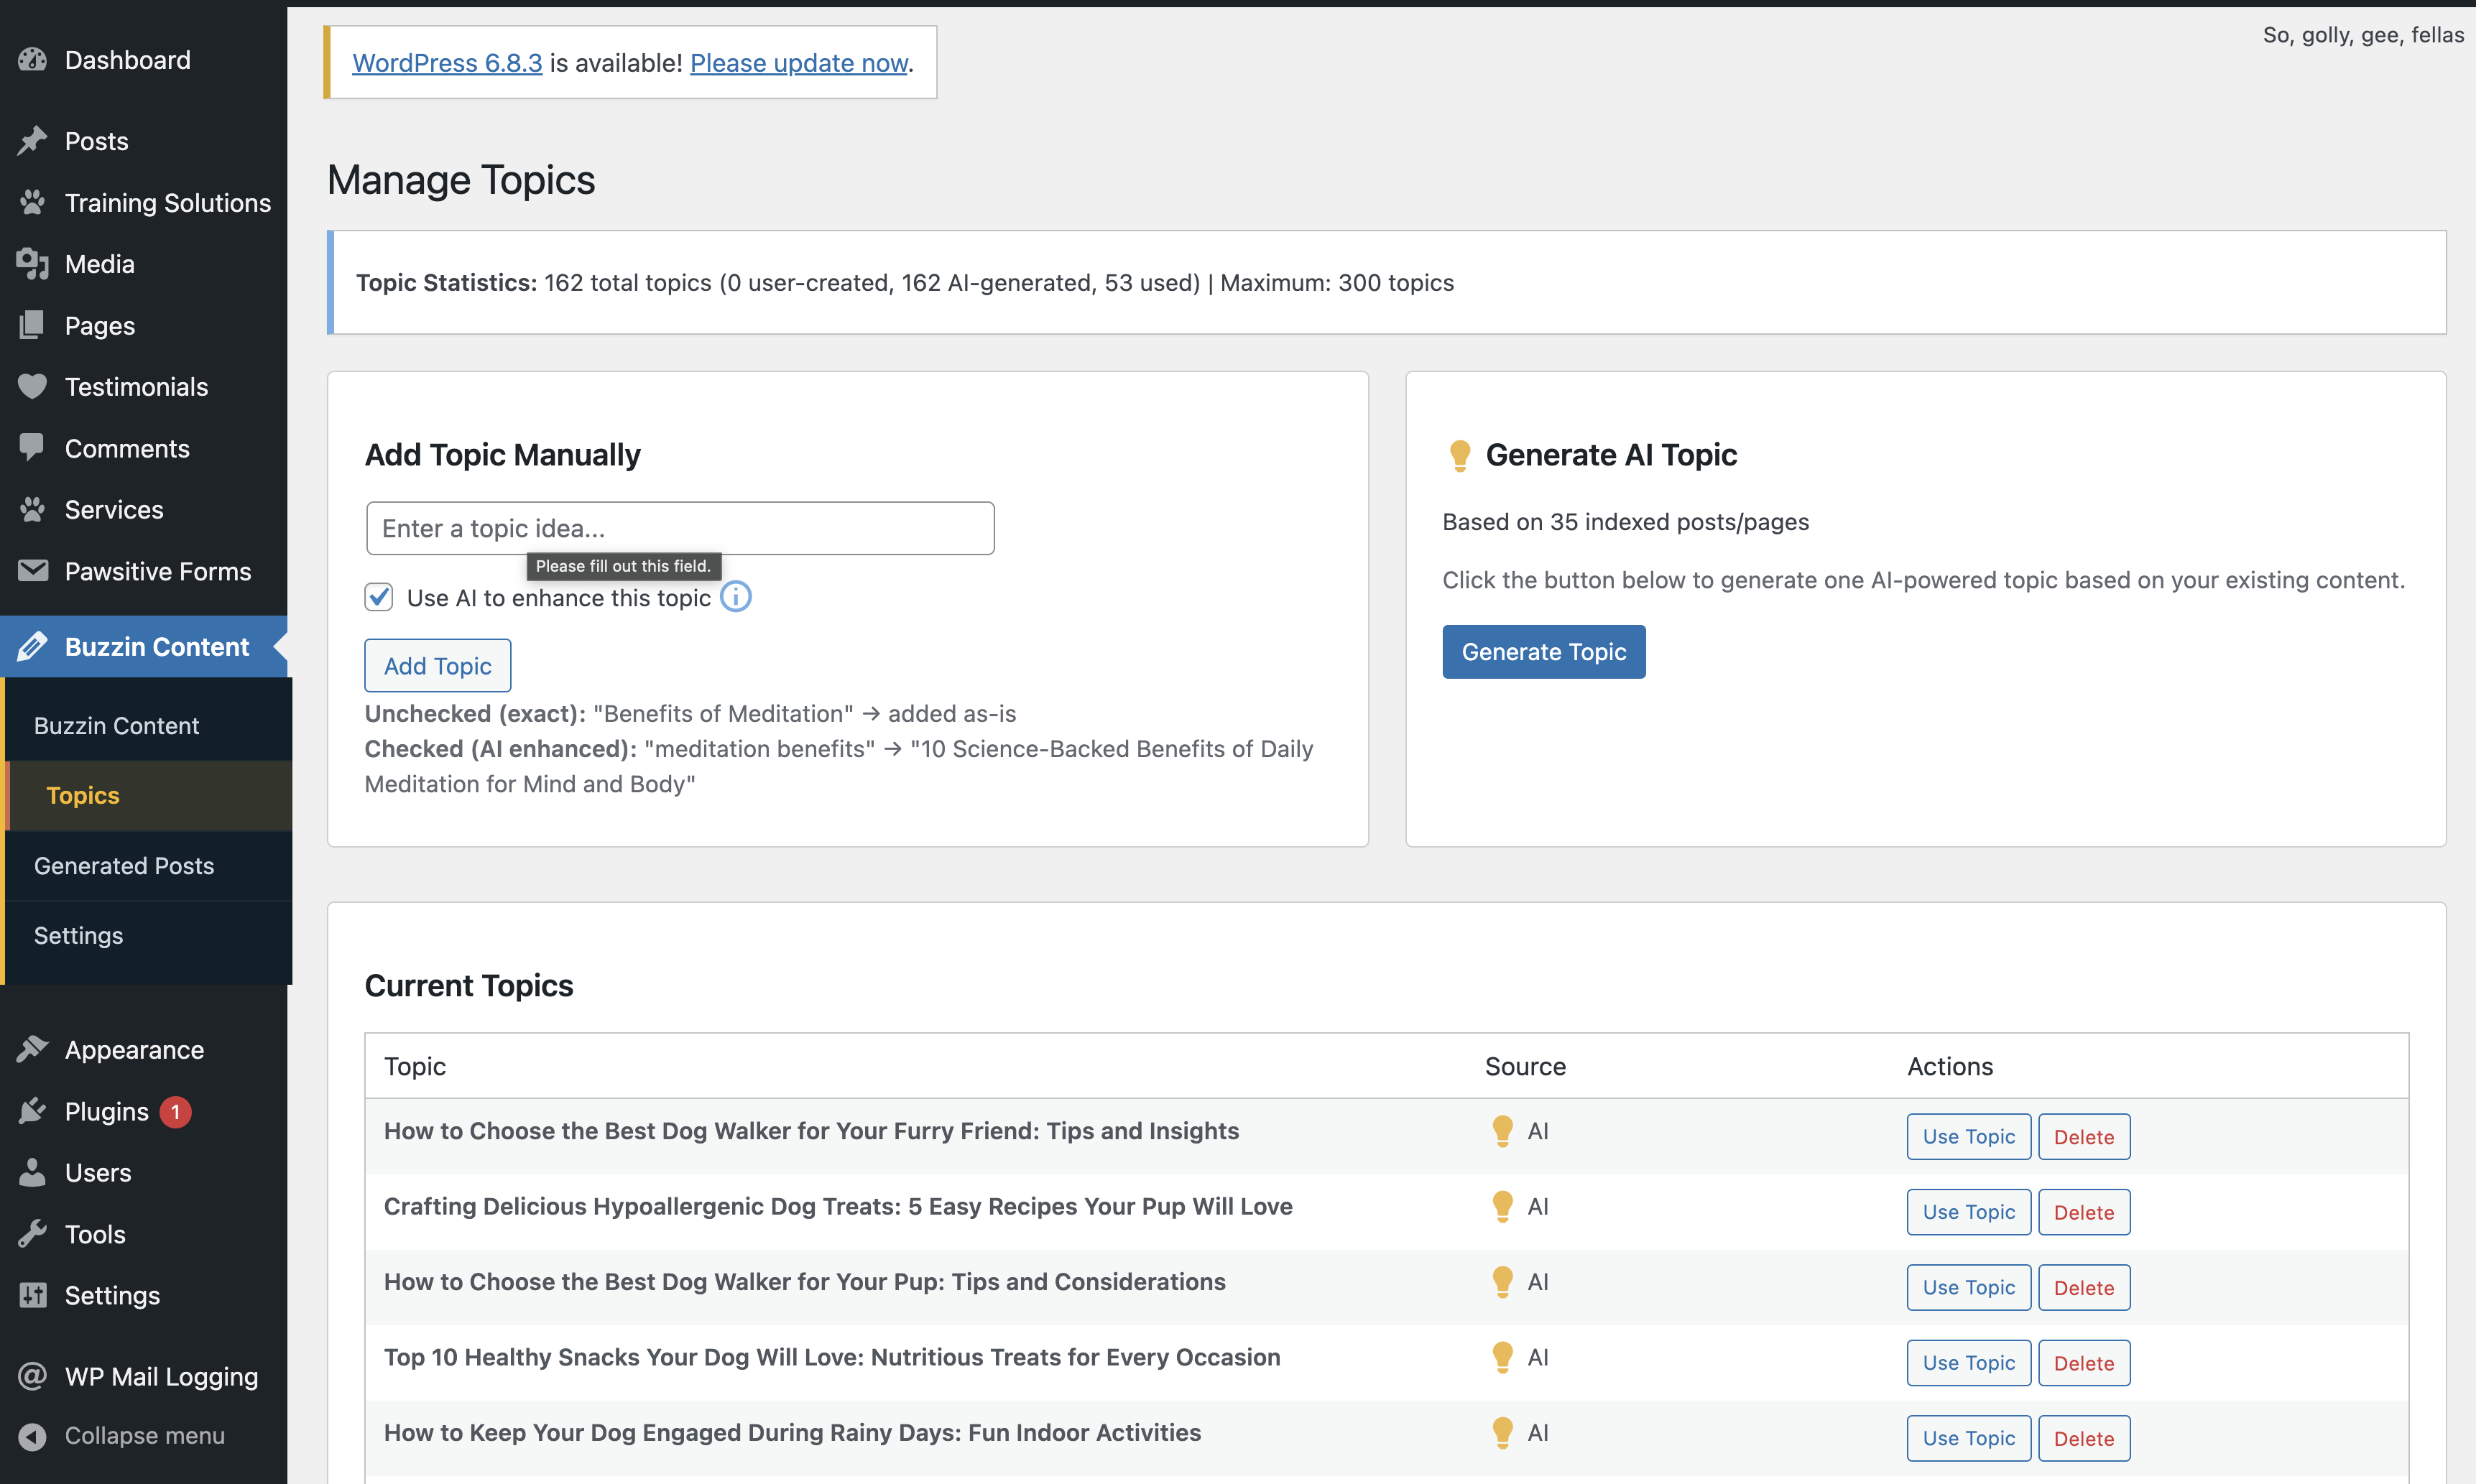Open the AI enhancement info icon

pyautogui.click(x=736, y=597)
